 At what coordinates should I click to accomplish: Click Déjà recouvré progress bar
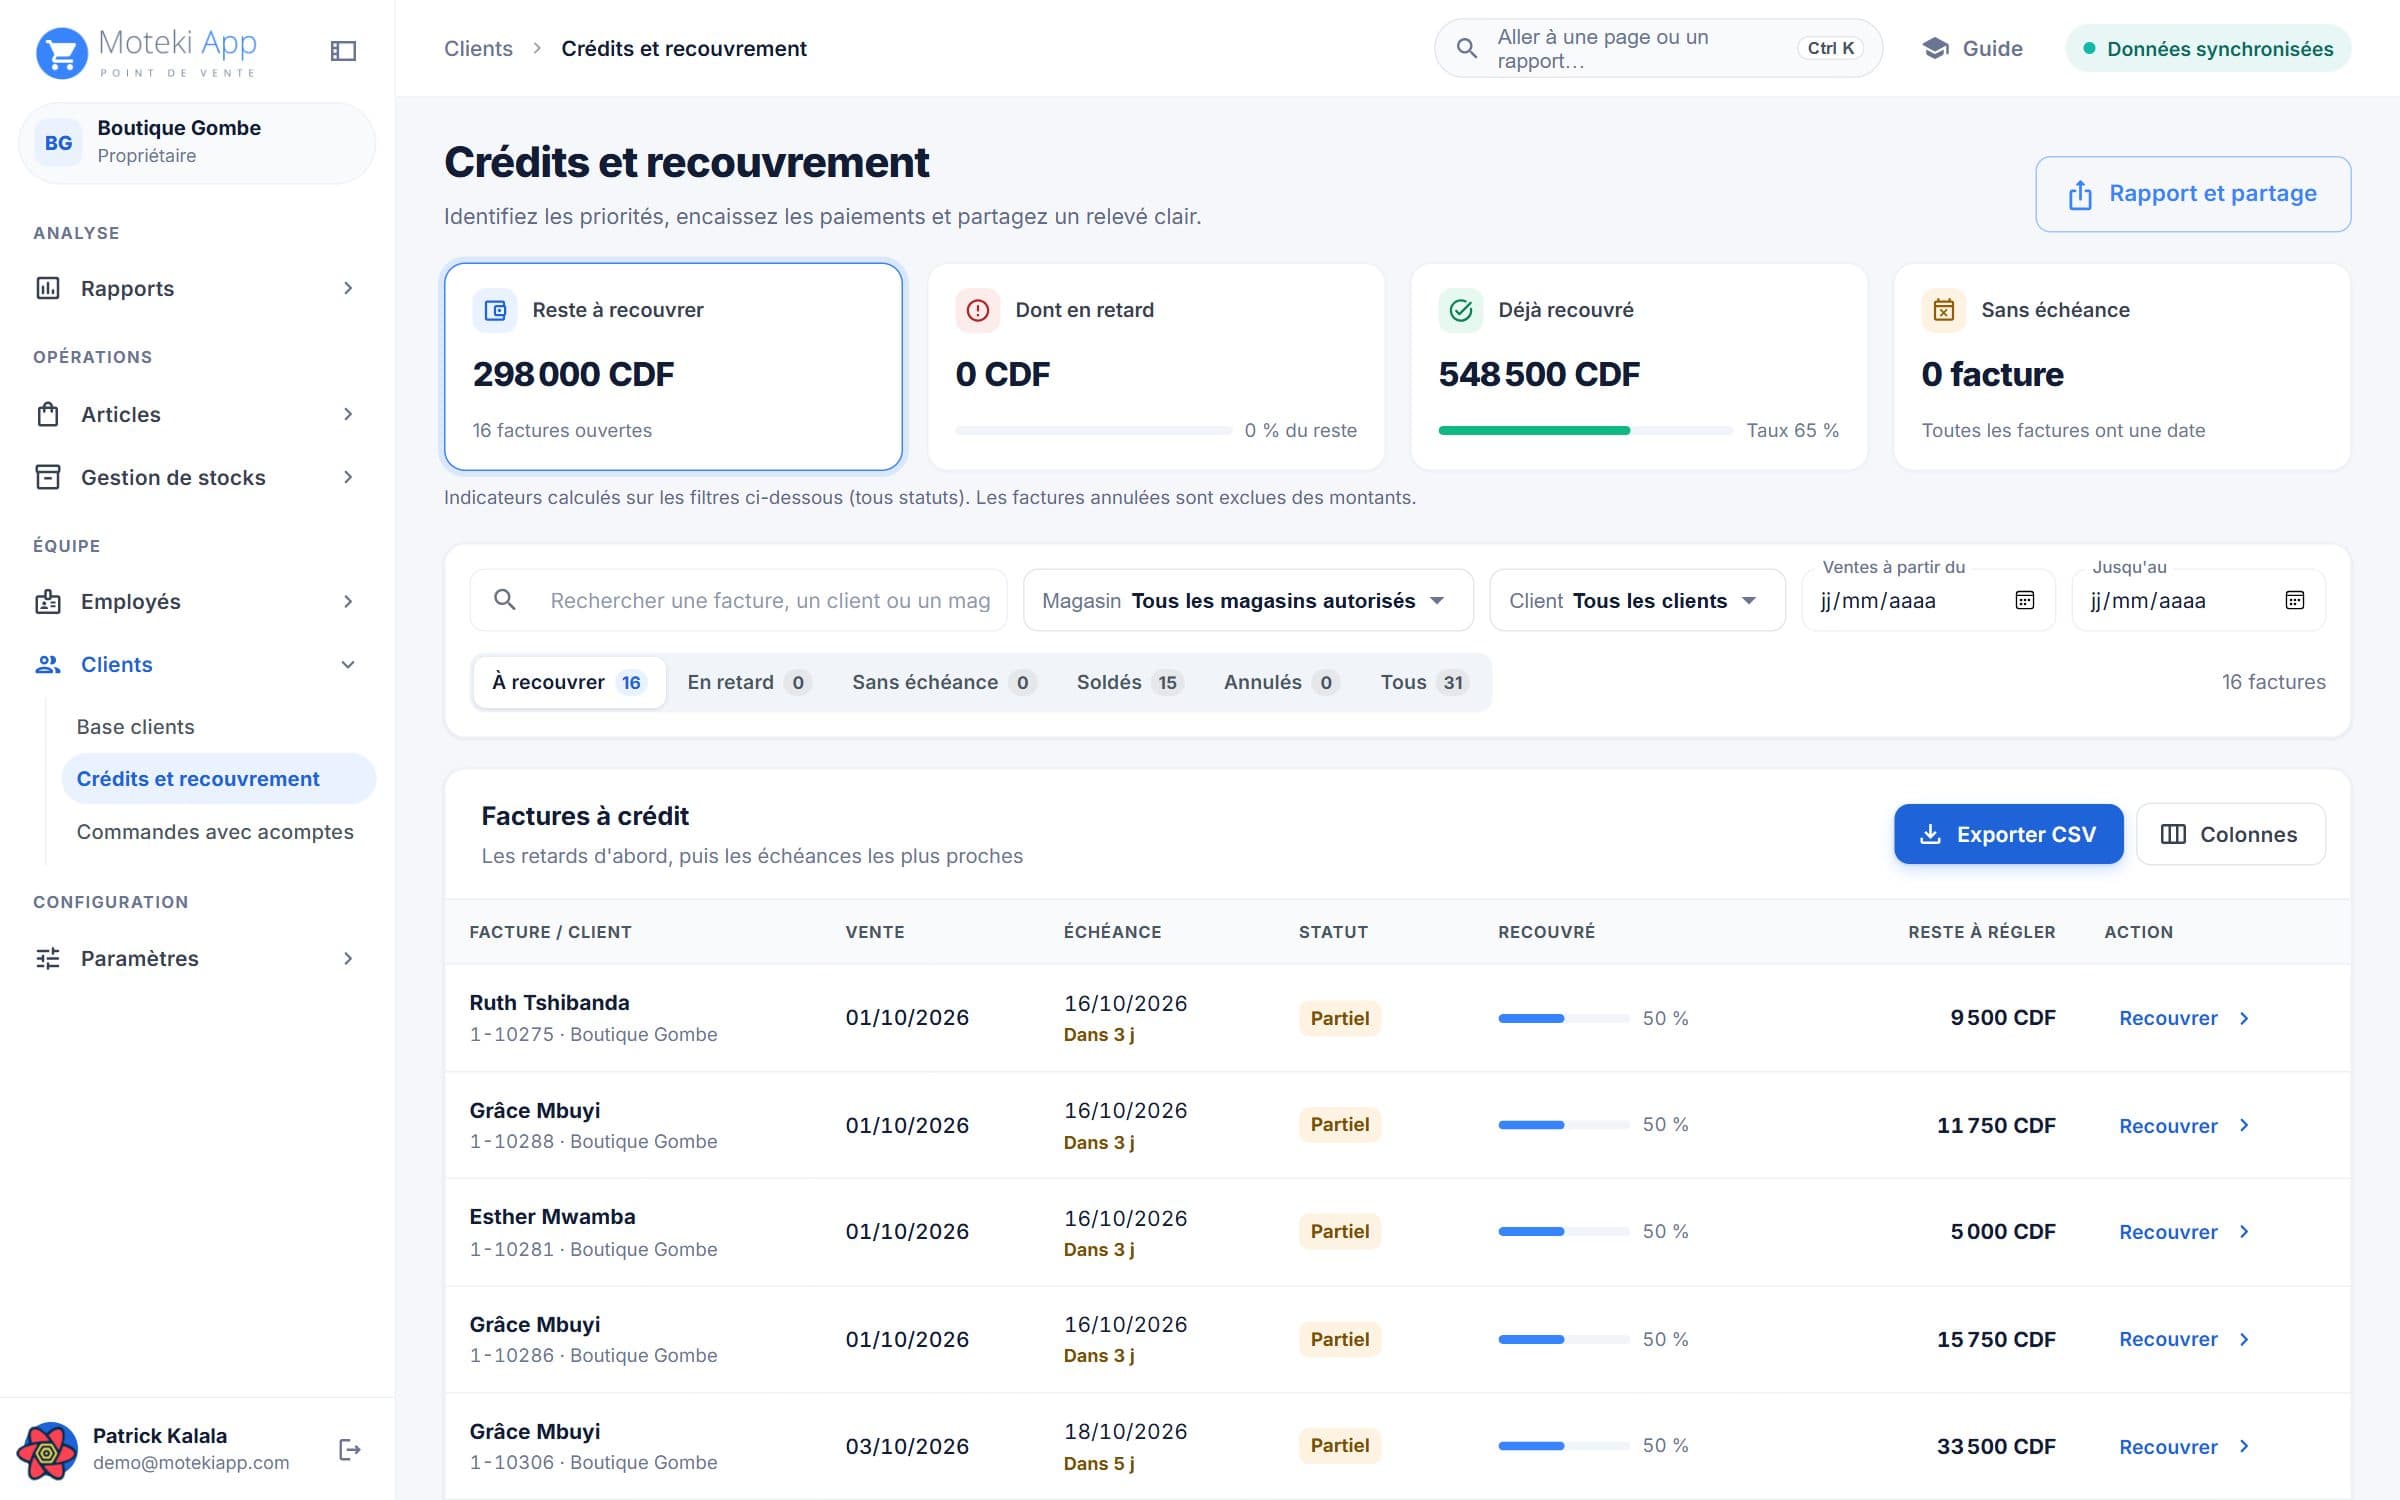pyautogui.click(x=1585, y=430)
